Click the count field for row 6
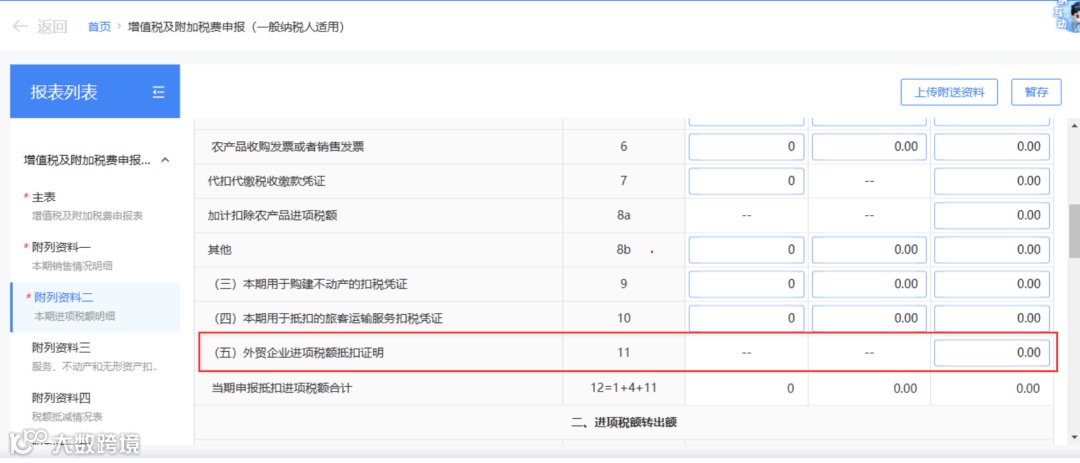This screenshot has height=463, width=1080. click(x=747, y=147)
